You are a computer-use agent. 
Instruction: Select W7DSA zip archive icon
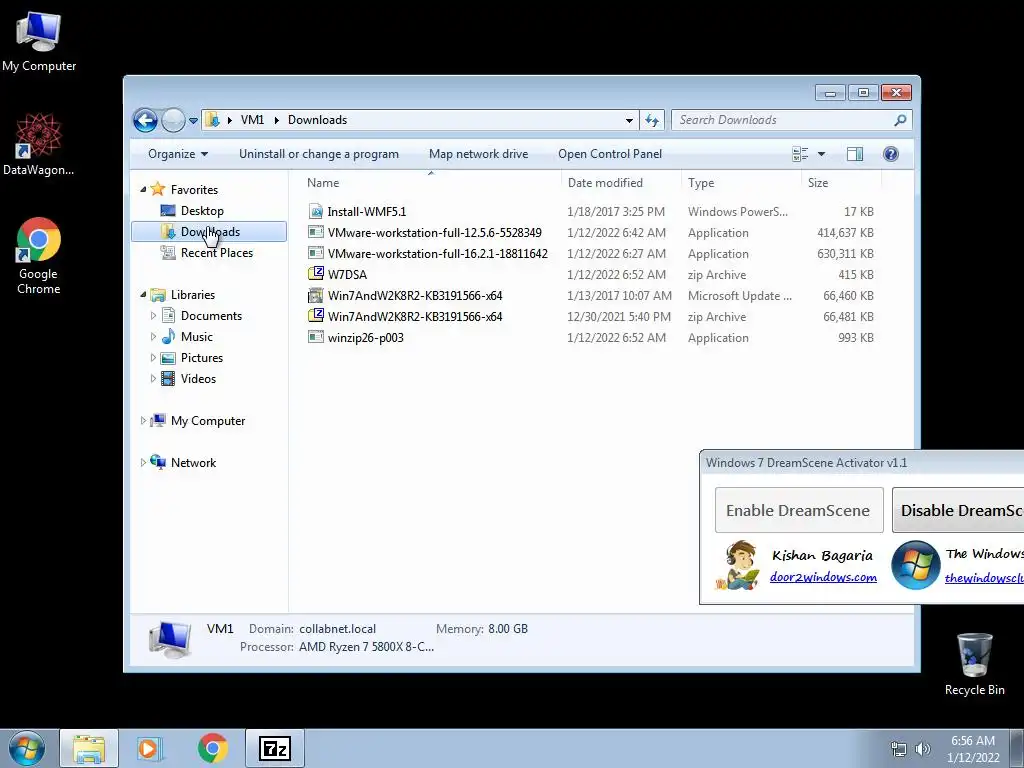(316, 274)
